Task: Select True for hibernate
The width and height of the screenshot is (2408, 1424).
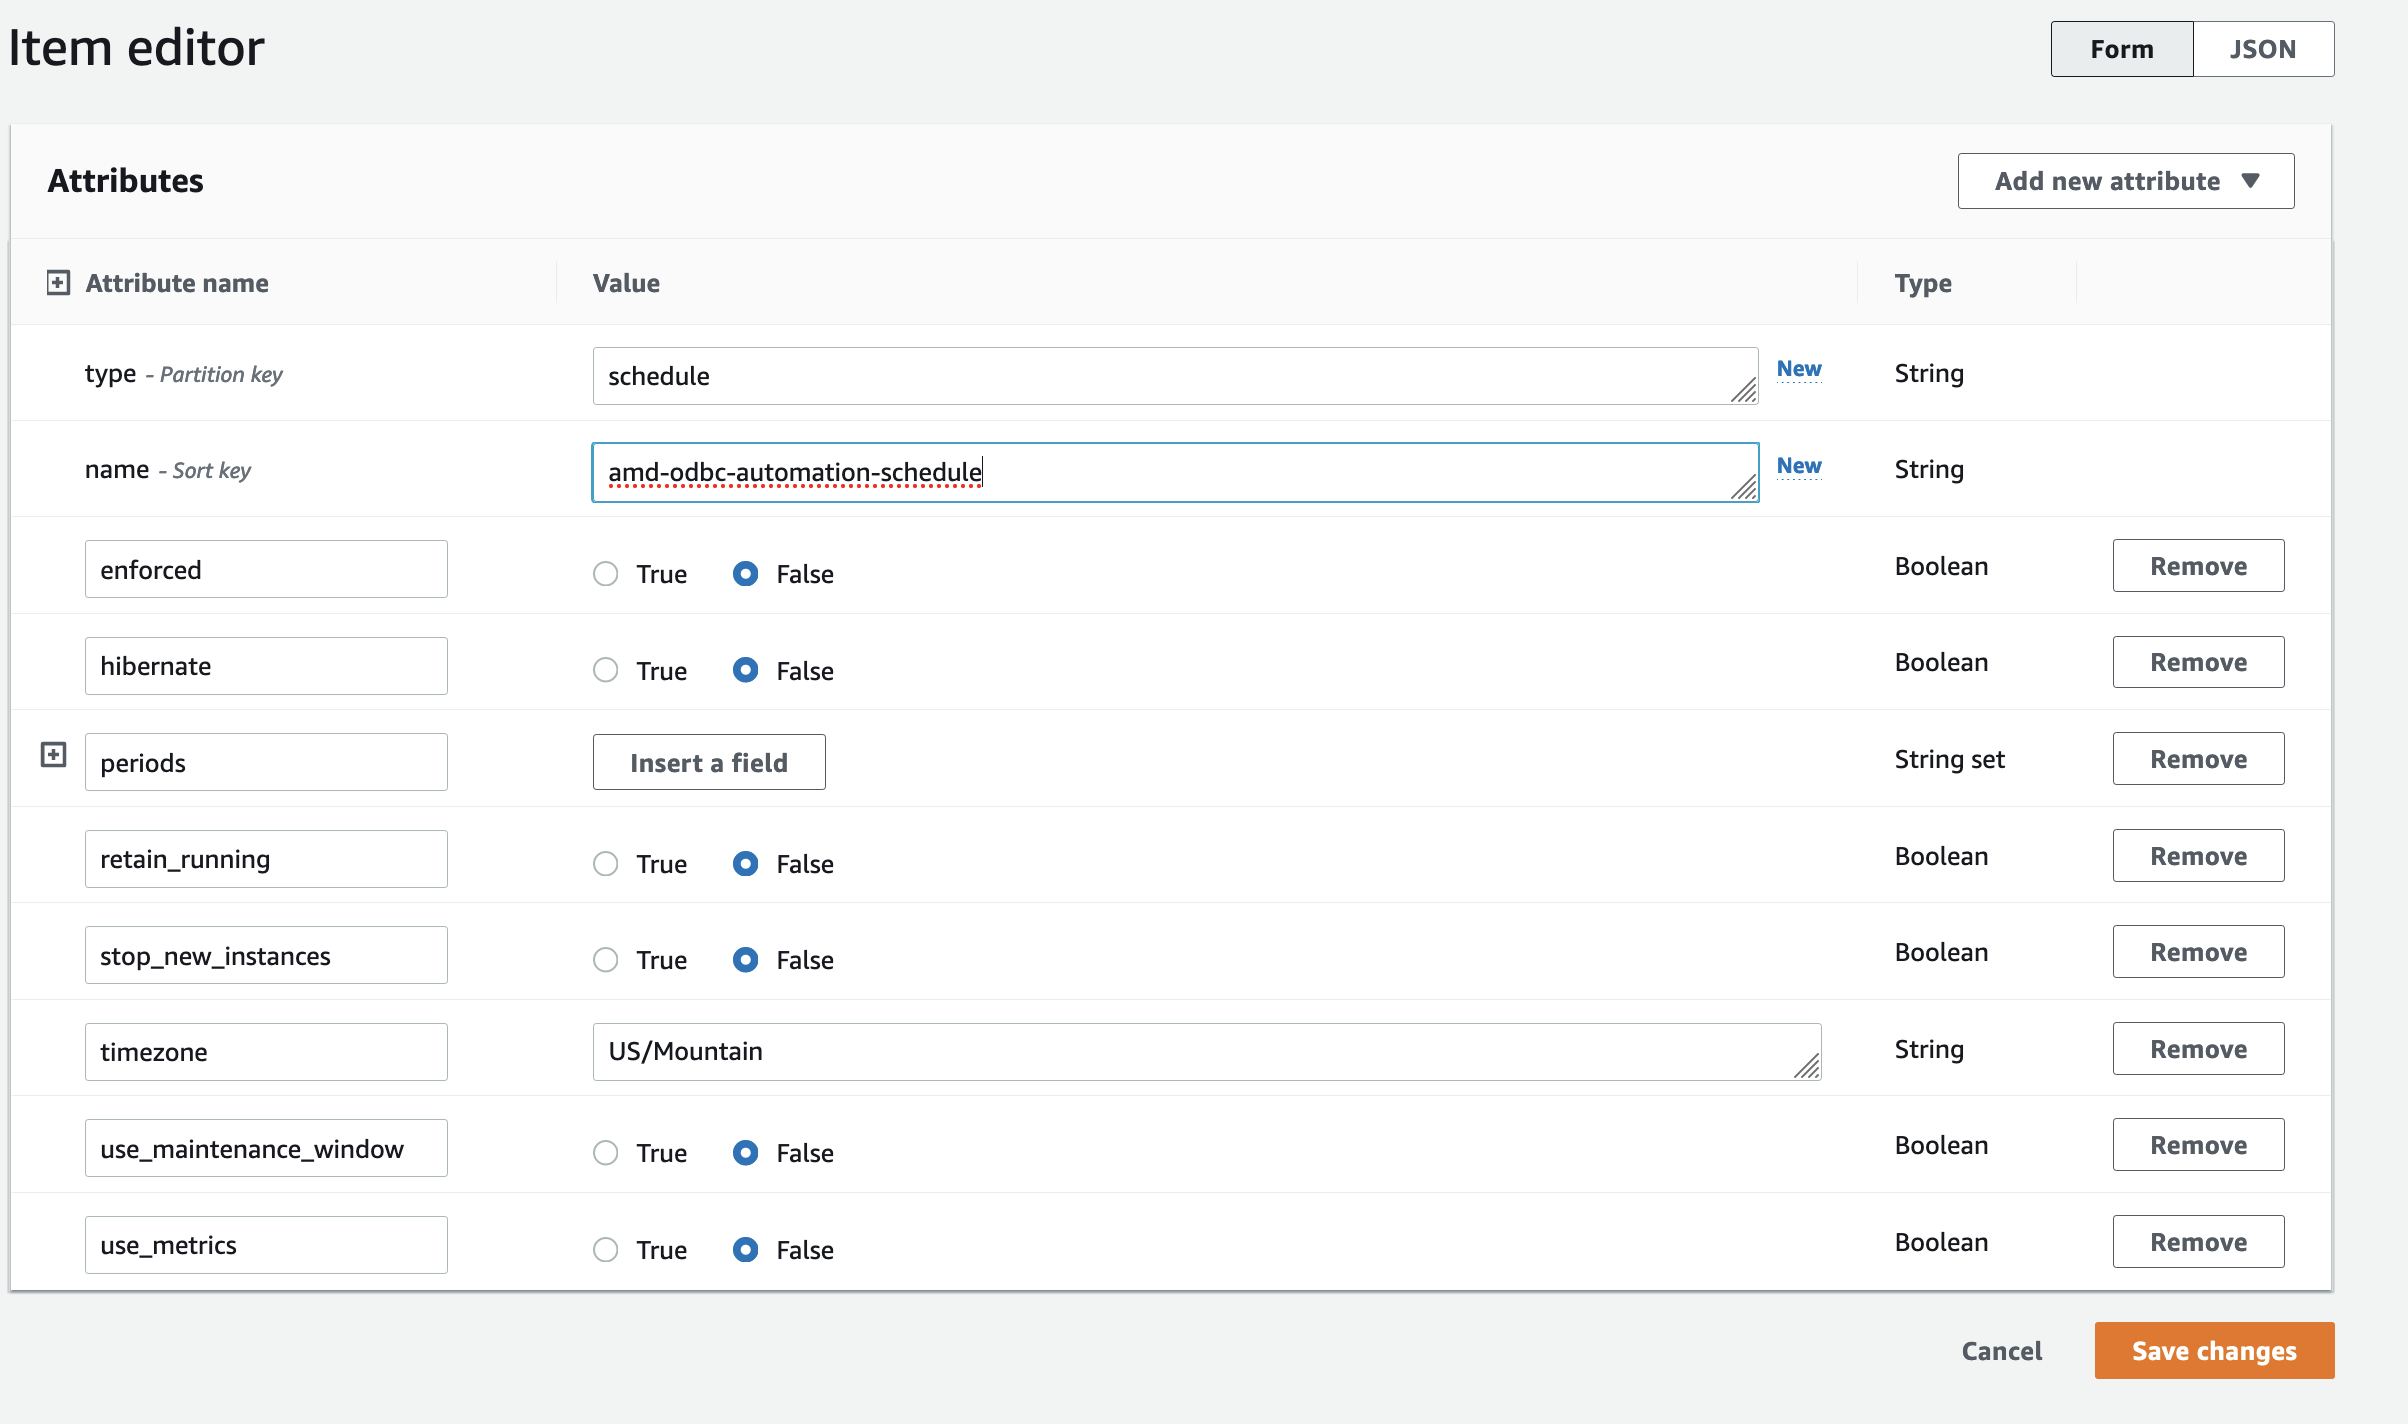Action: click(x=606, y=670)
